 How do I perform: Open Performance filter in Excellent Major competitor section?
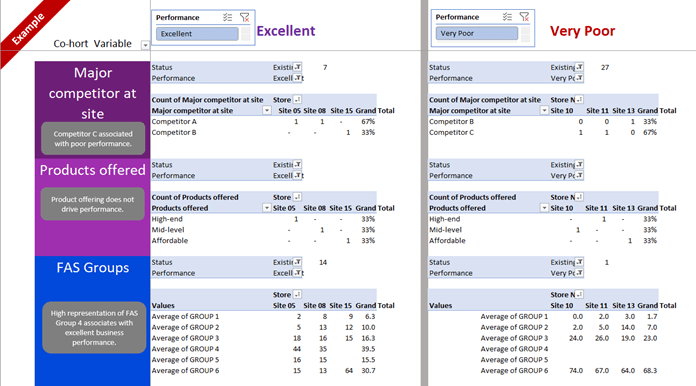(298, 78)
